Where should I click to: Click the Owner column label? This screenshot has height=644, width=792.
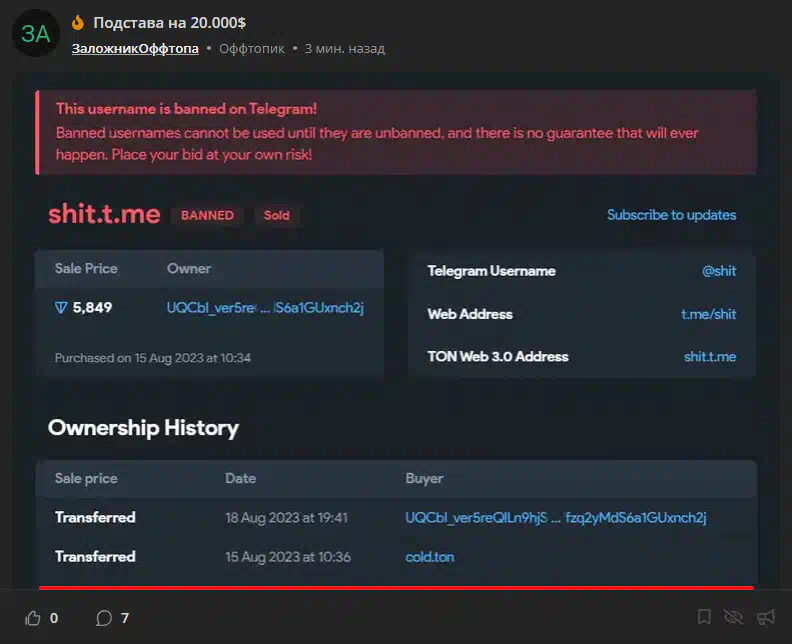click(189, 268)
